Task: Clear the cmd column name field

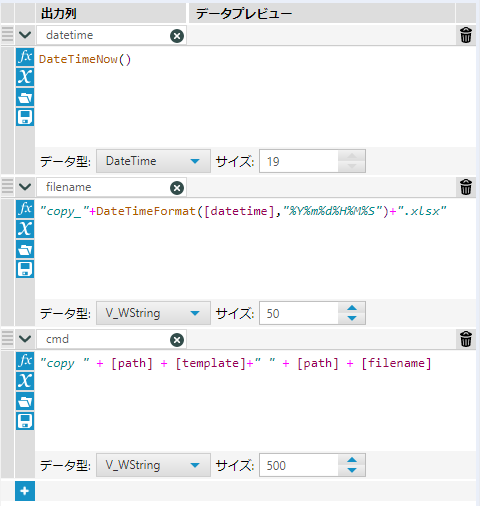Action: (177, 340)
